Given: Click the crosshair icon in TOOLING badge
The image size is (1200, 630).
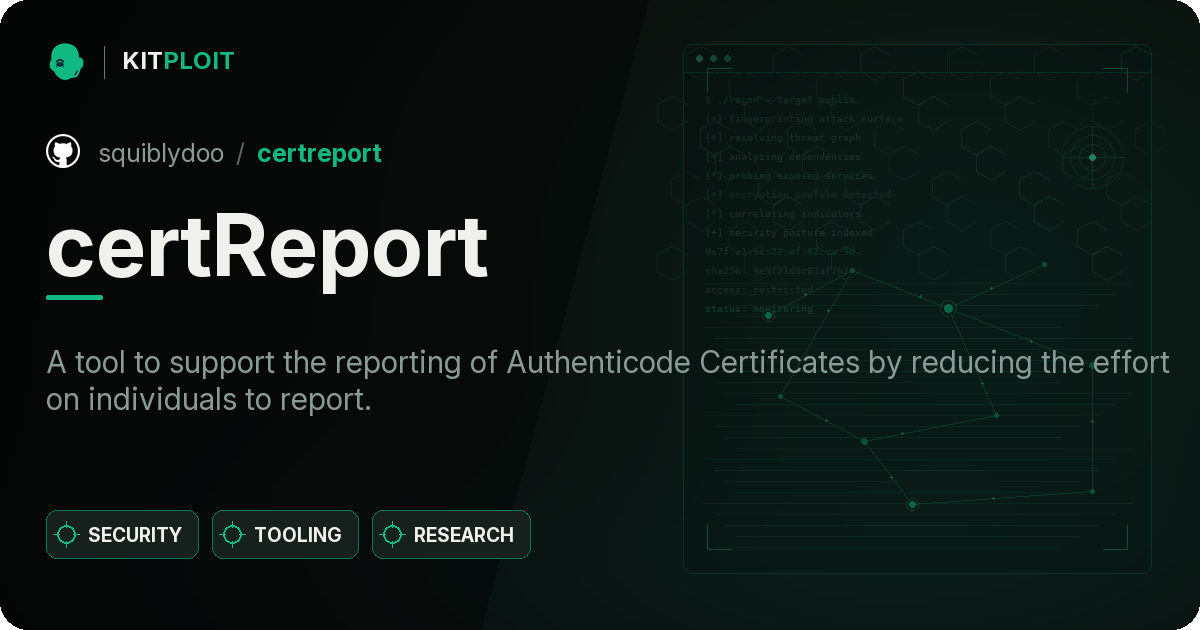Looking at the screenshot, I should coord(233,535).
